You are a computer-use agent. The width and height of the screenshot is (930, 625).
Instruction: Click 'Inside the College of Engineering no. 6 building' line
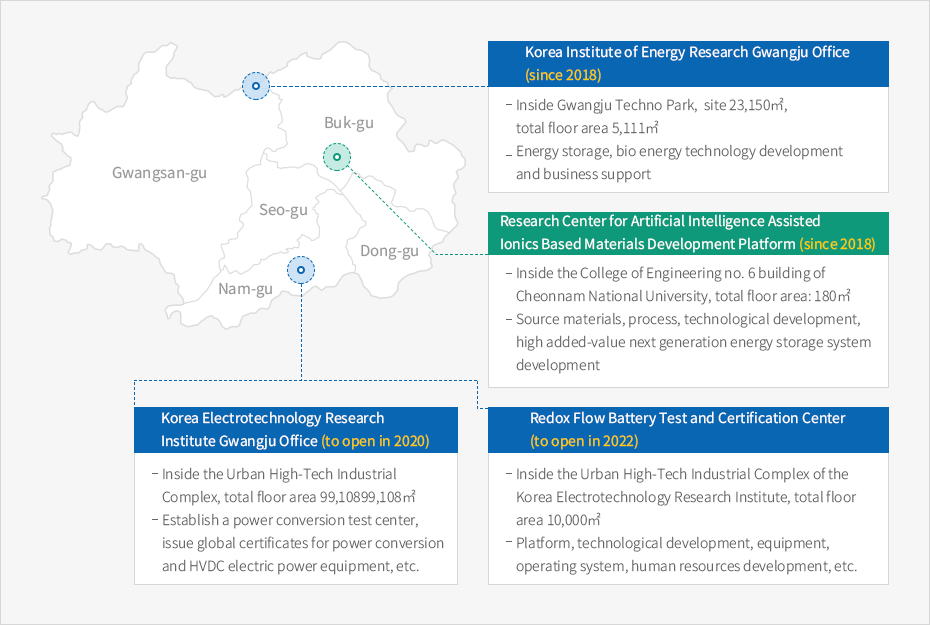[x=670, y=273]
